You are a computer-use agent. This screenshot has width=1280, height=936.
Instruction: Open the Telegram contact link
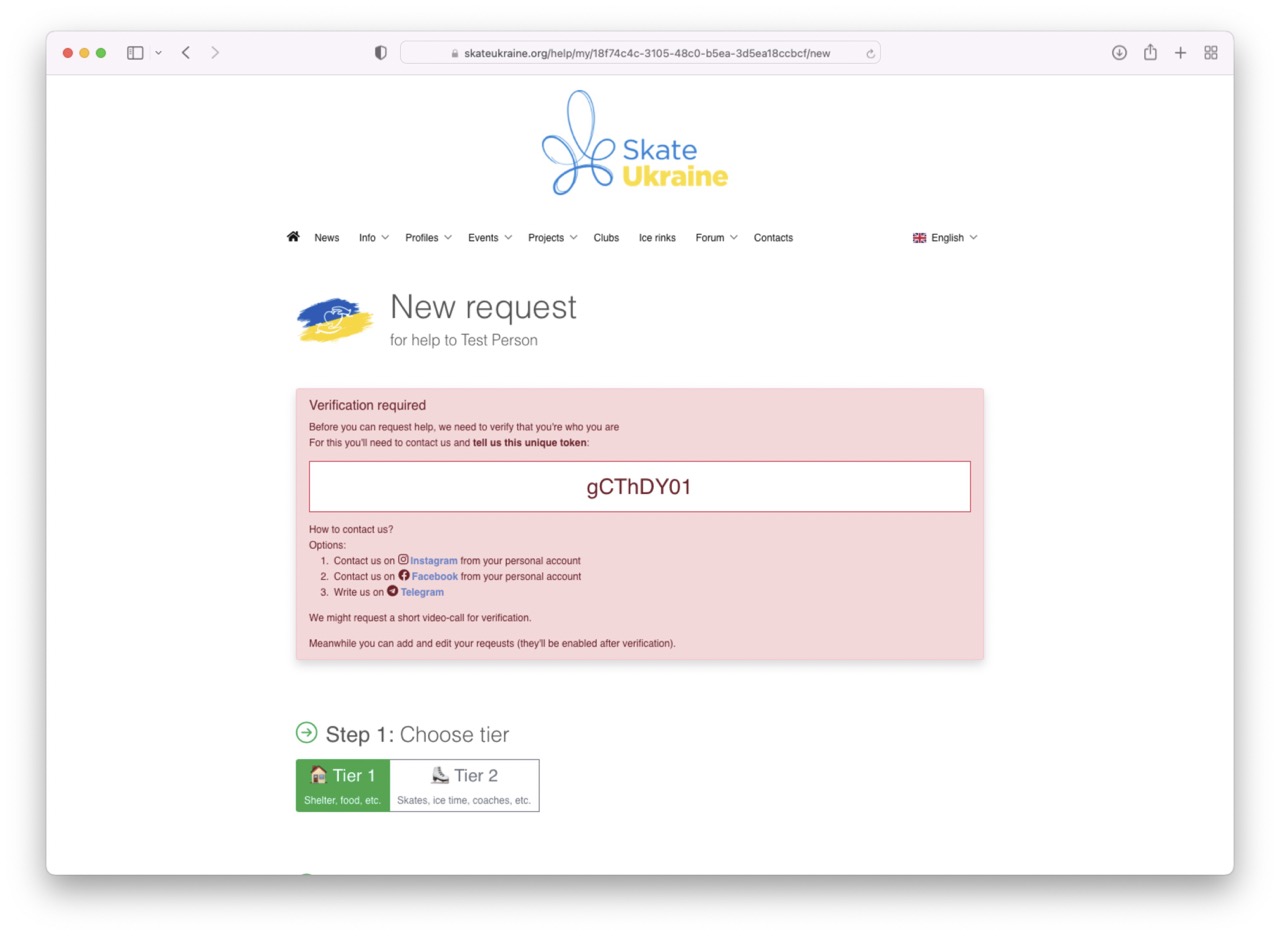[x=422, y=592]
